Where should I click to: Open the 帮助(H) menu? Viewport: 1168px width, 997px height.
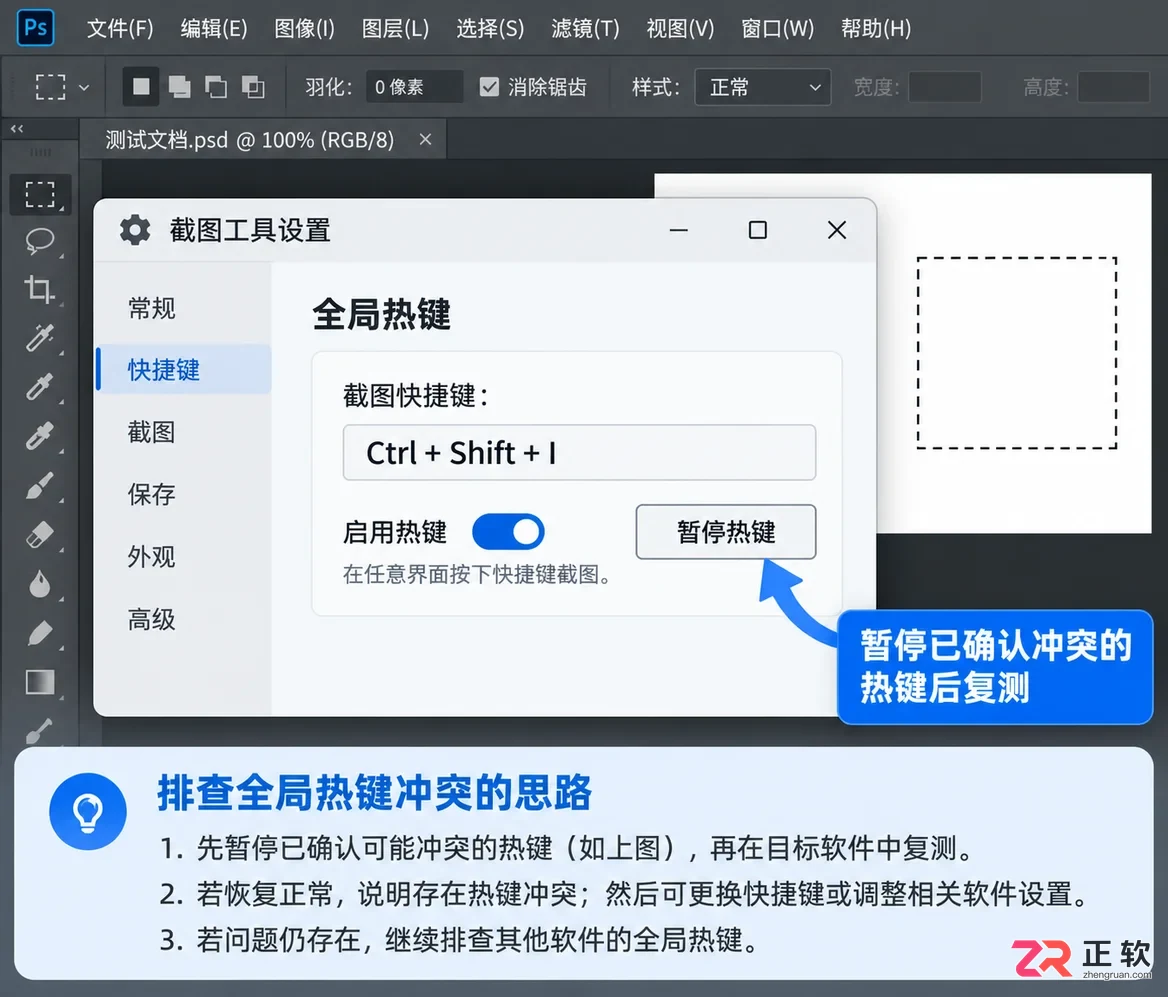[875, 28]
